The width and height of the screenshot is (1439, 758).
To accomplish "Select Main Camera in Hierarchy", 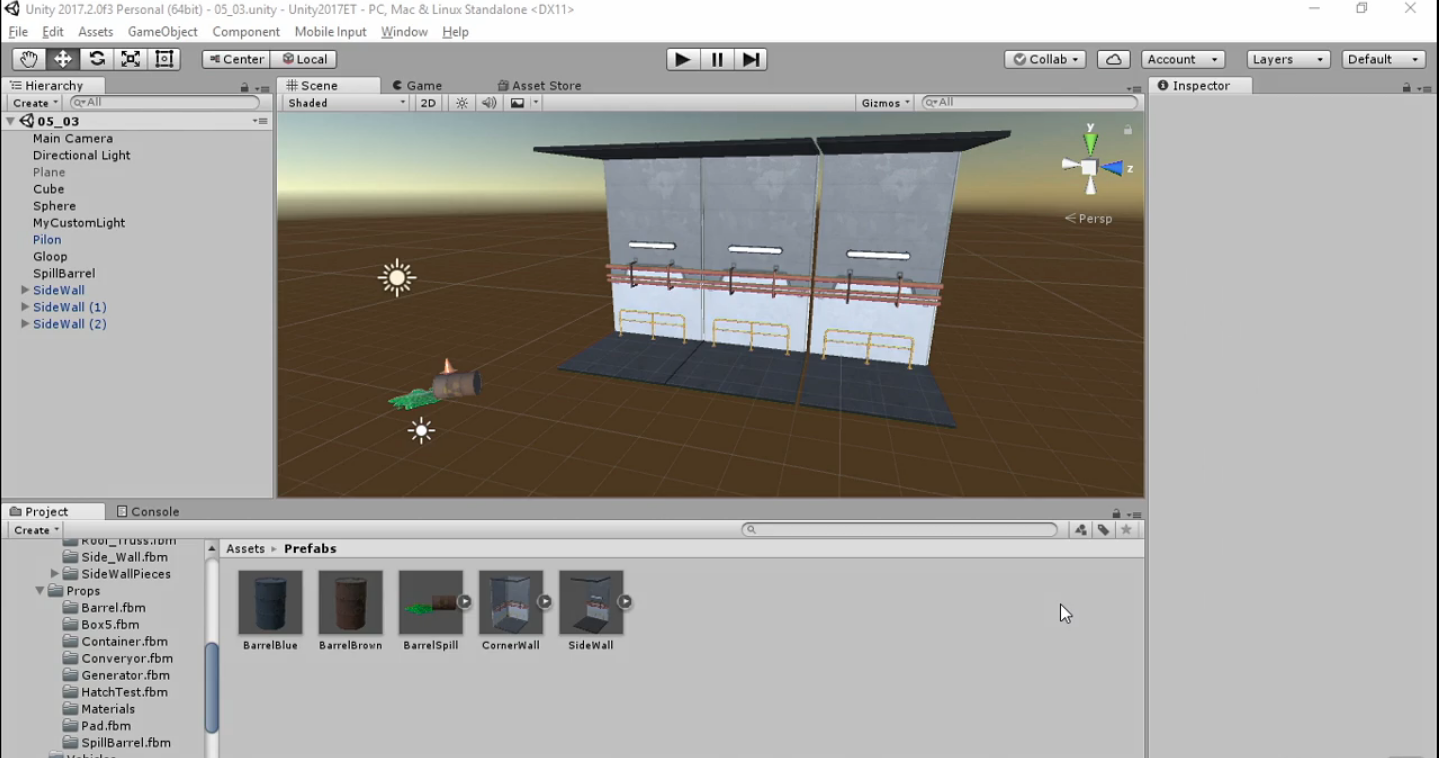I will 73,138.
